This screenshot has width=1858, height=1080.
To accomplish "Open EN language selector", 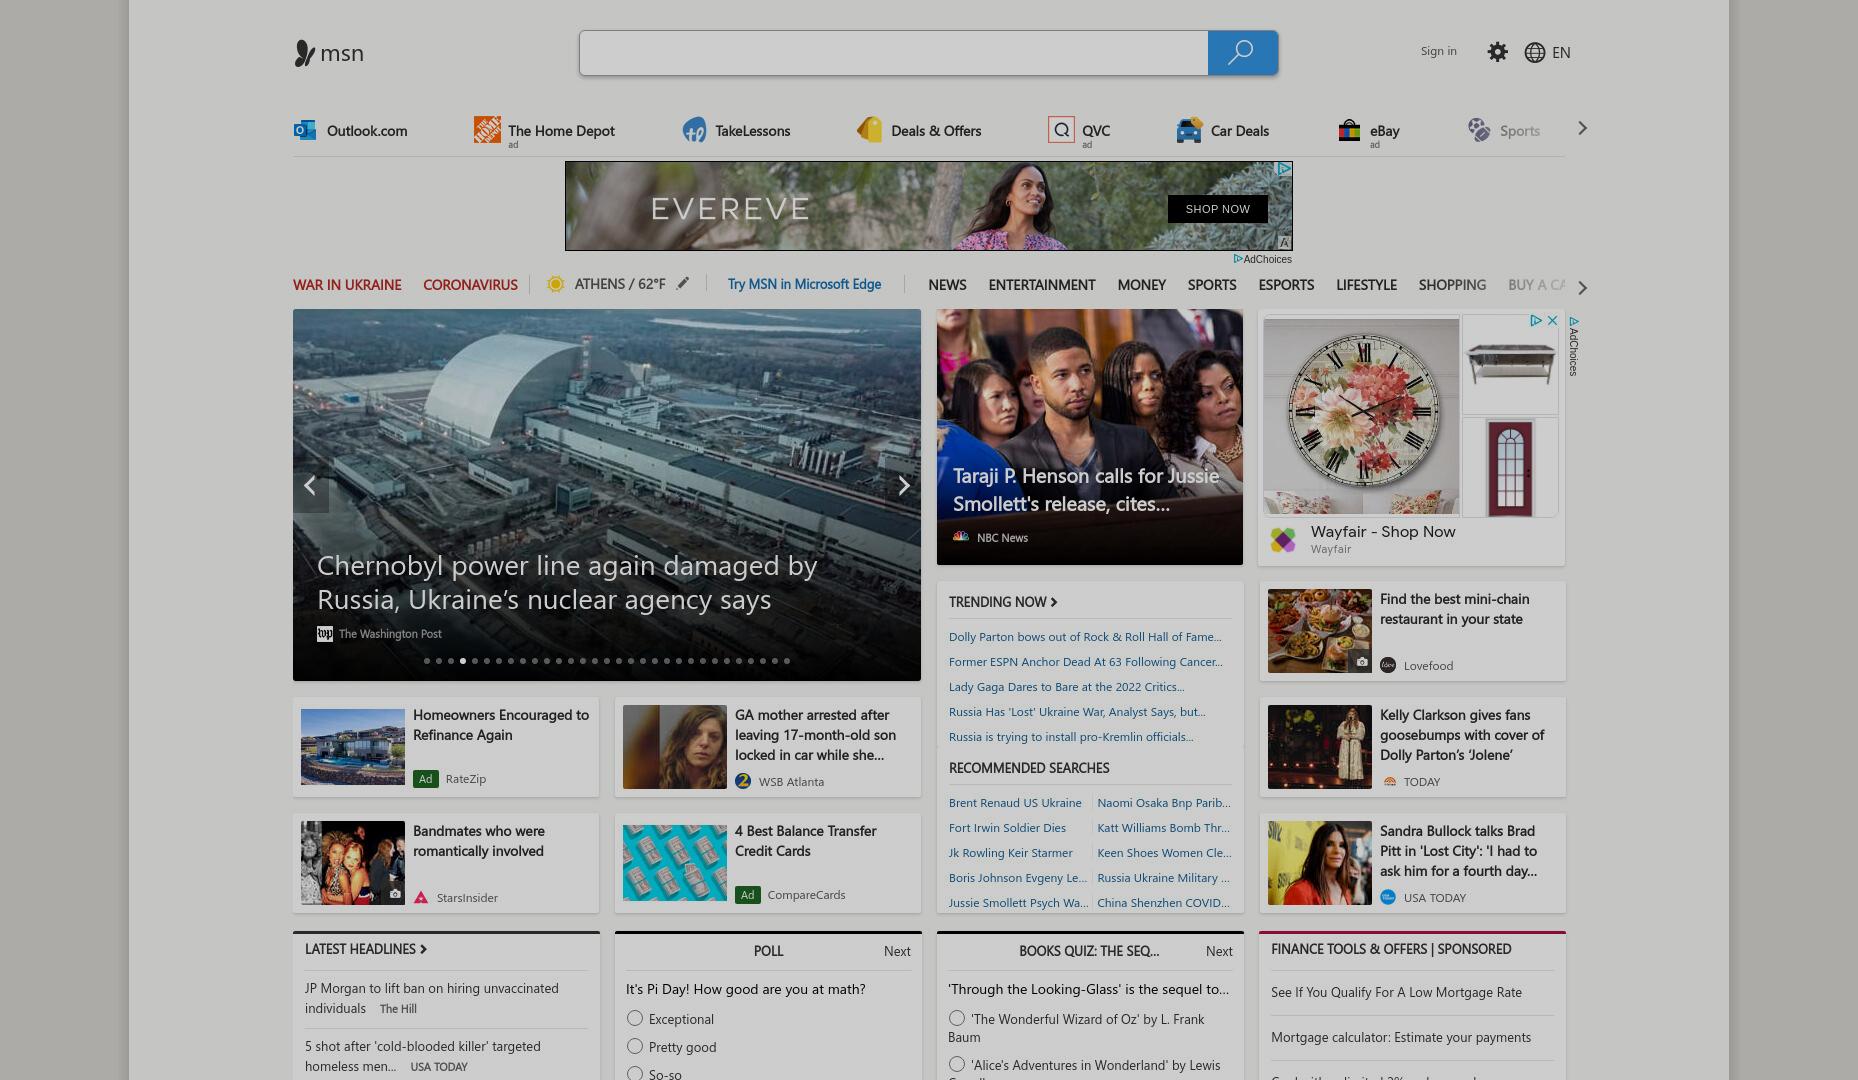I will [x=1561, y=53].
